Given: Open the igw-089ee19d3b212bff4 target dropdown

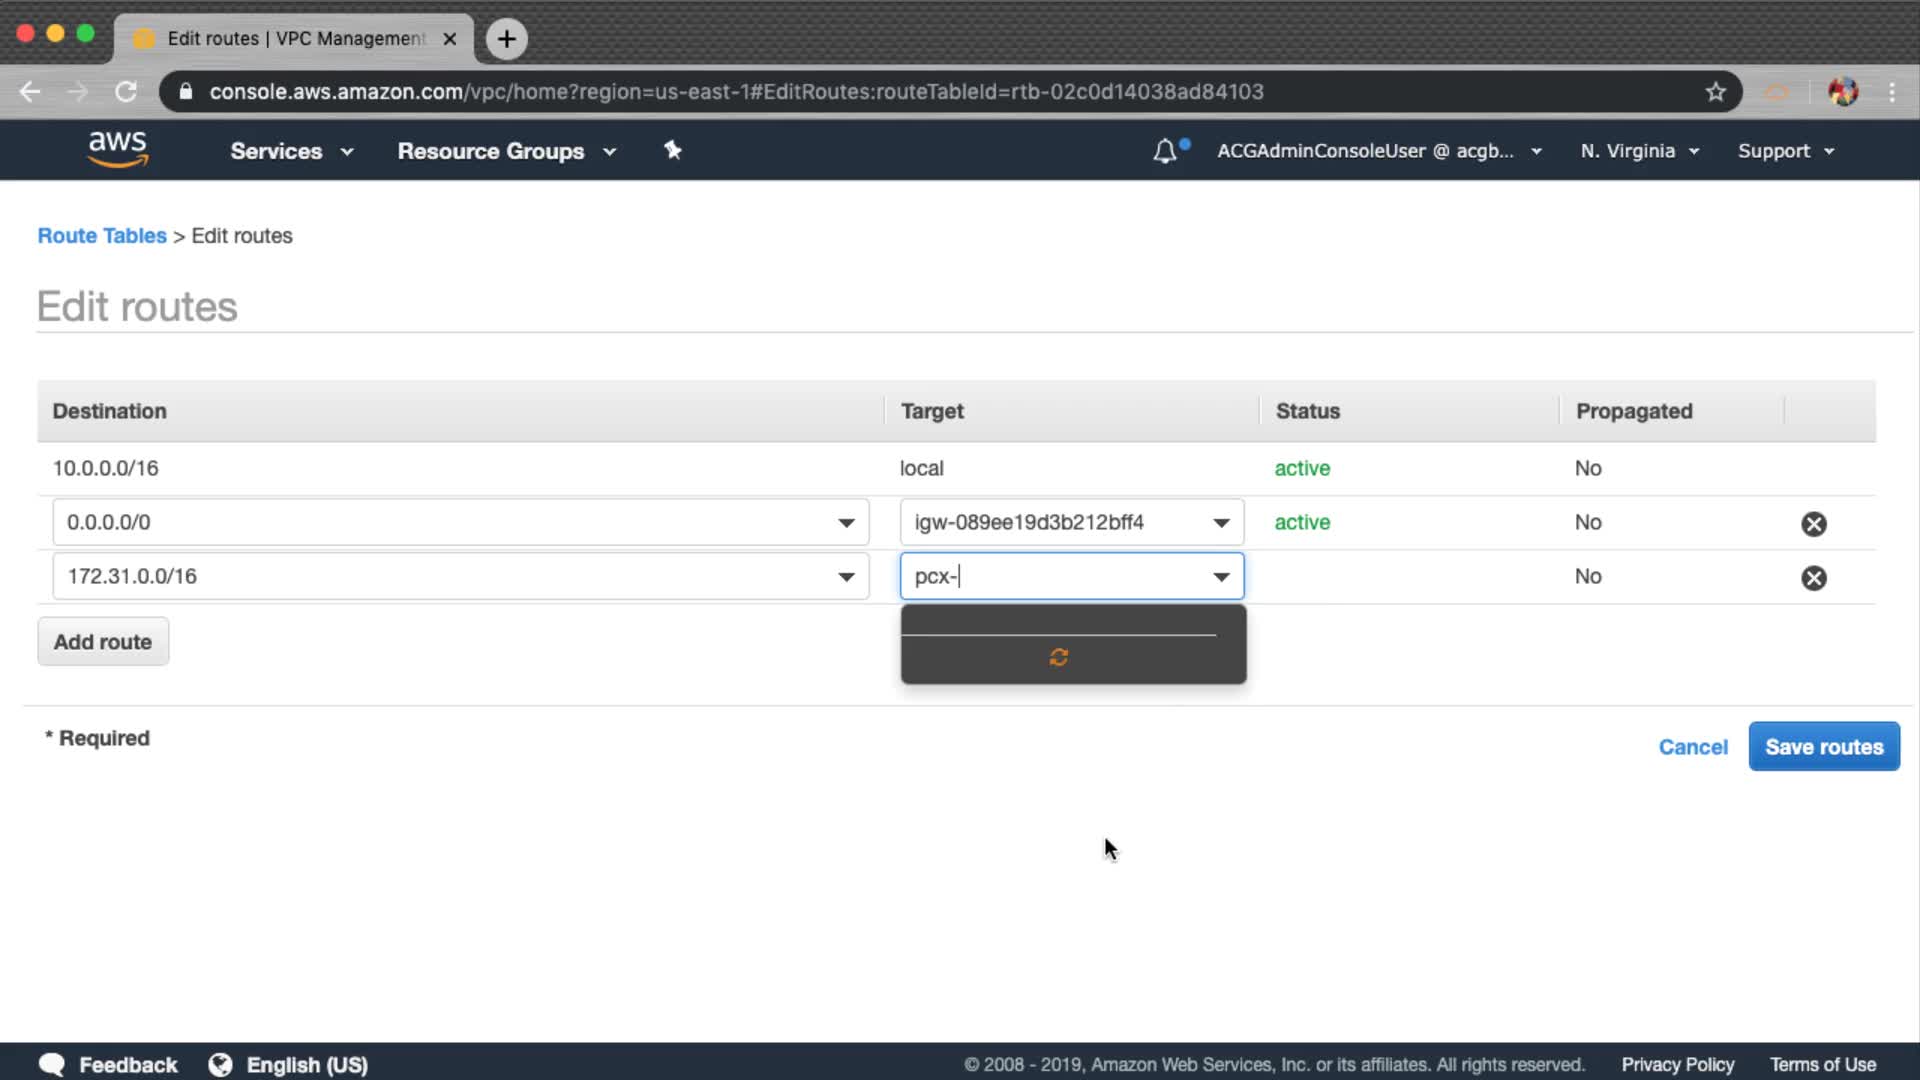Looking at the screenshot, I should (1221, 523).
